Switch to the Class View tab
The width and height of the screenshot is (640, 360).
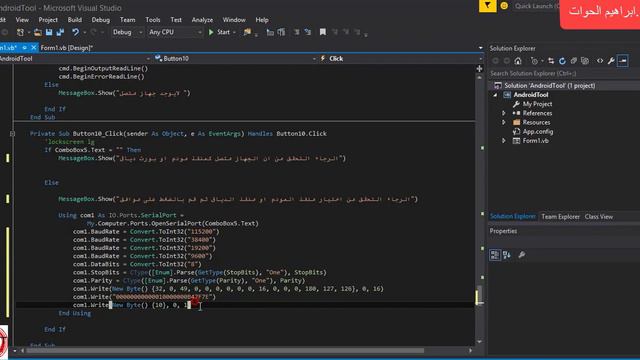pyautogui.click(x=599, y=217)
